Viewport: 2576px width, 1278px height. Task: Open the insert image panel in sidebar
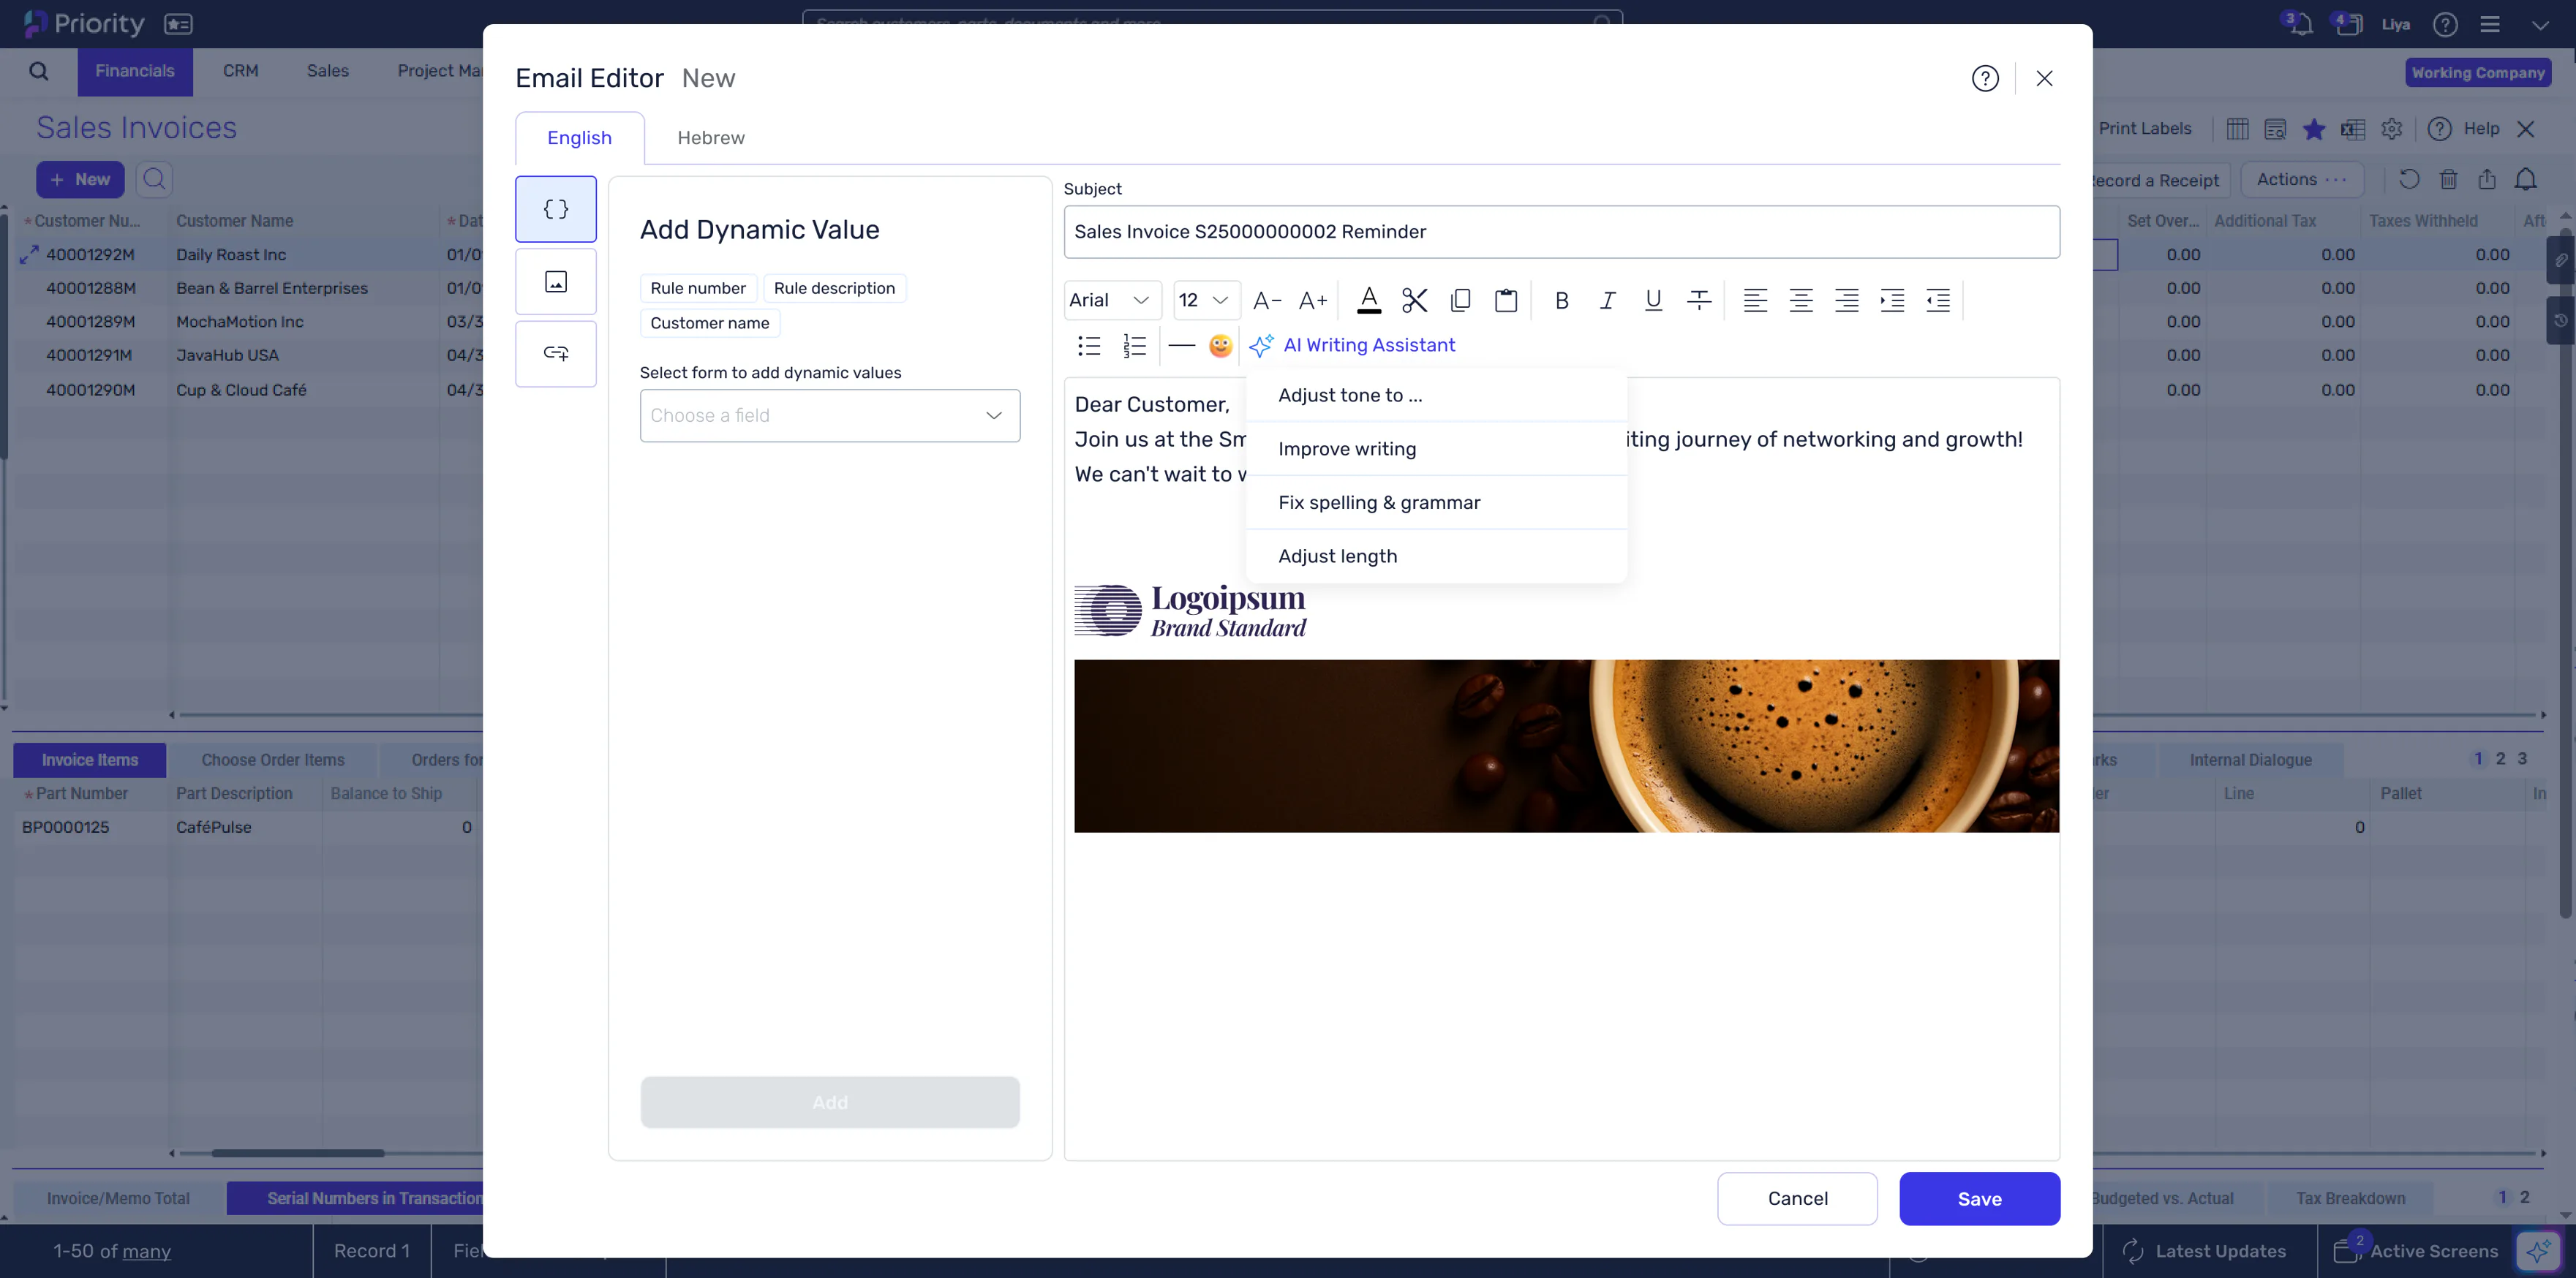tap(555, 281)
